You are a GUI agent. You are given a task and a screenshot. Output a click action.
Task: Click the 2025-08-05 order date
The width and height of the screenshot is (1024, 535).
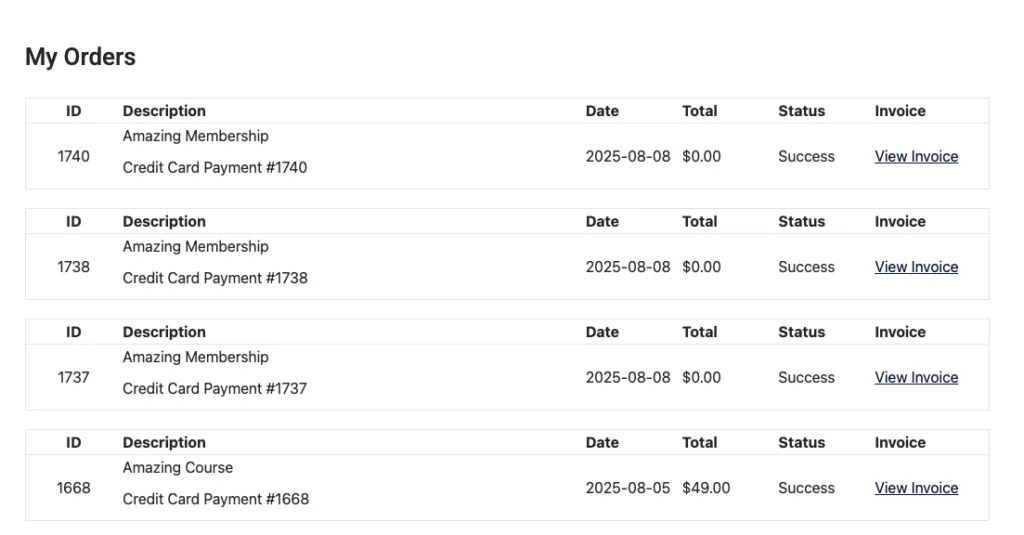[628, 488]
